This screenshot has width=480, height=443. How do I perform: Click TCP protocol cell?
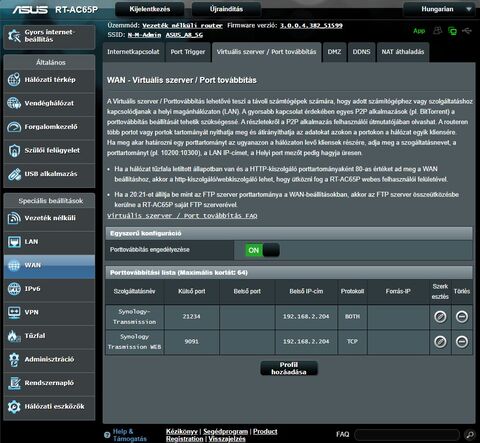coord(352,342)
